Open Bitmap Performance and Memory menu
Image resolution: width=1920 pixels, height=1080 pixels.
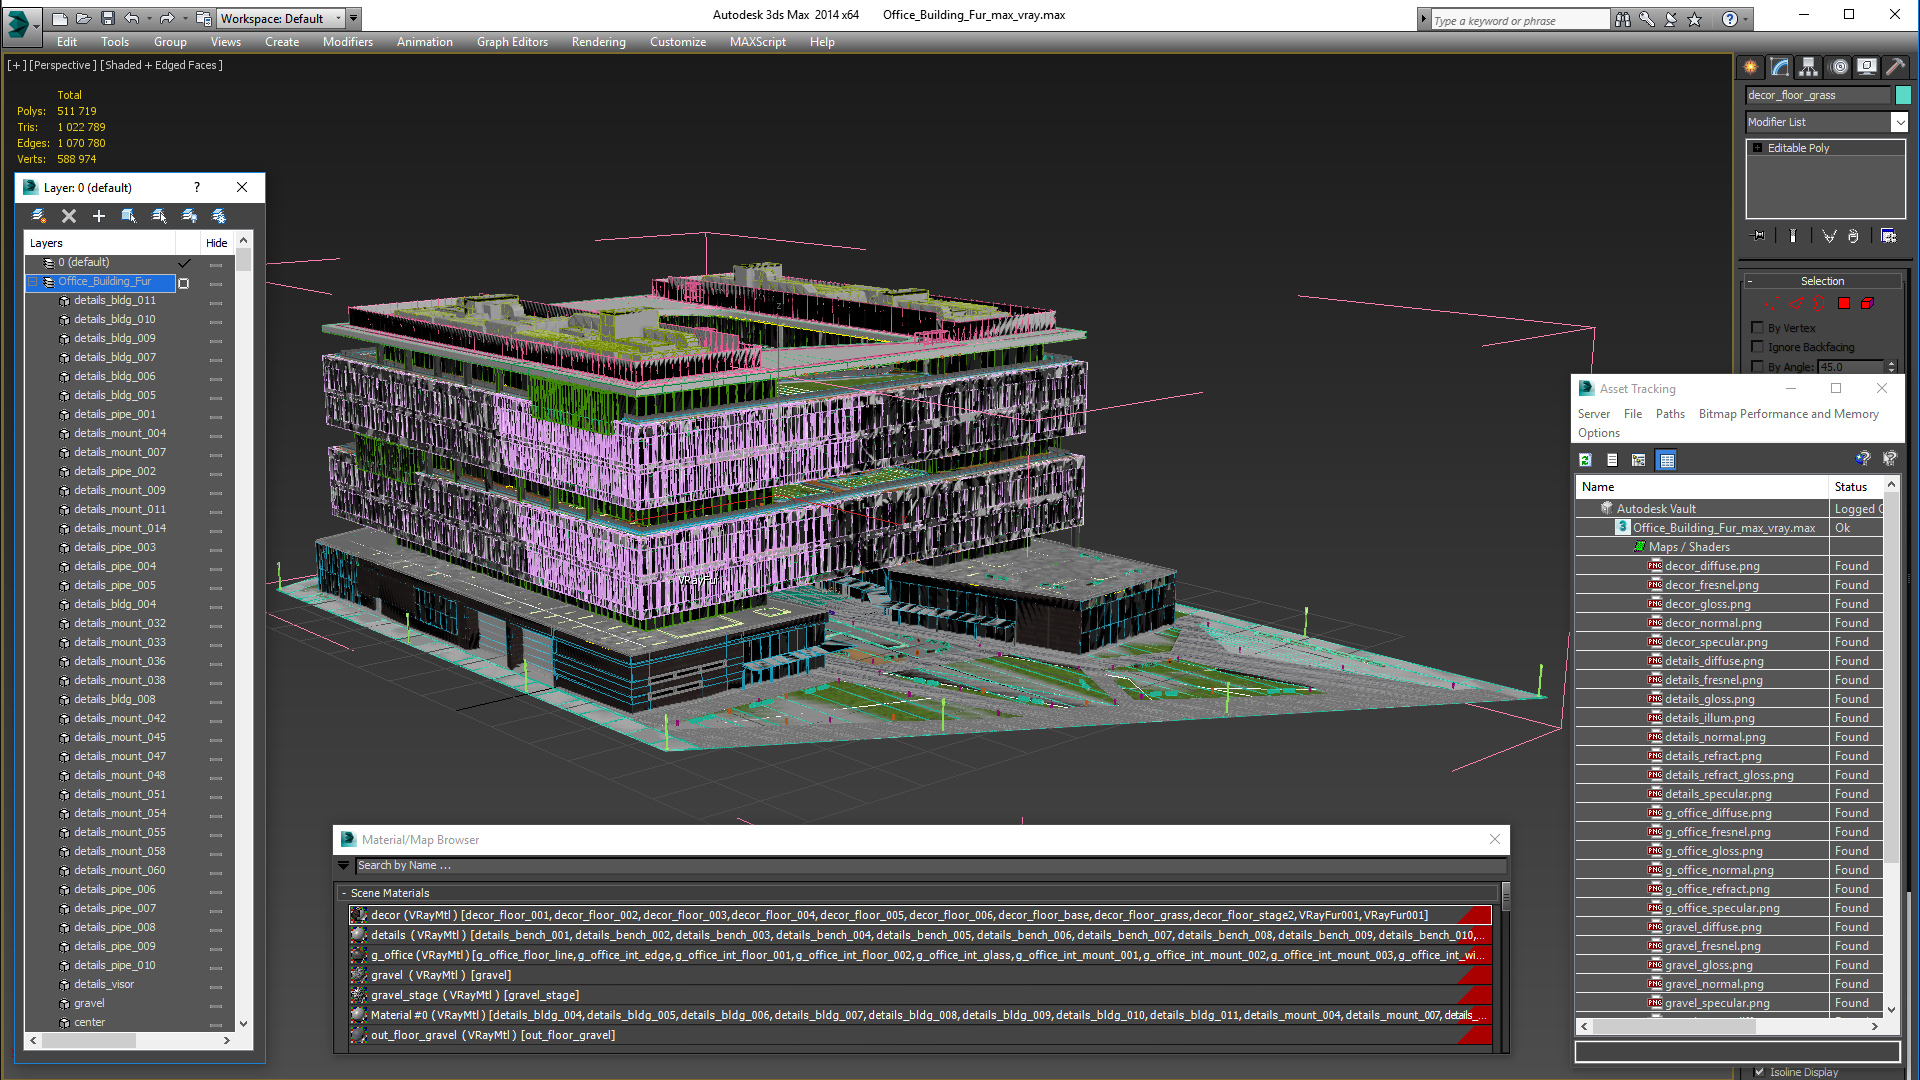click(x=1789, y=414)
